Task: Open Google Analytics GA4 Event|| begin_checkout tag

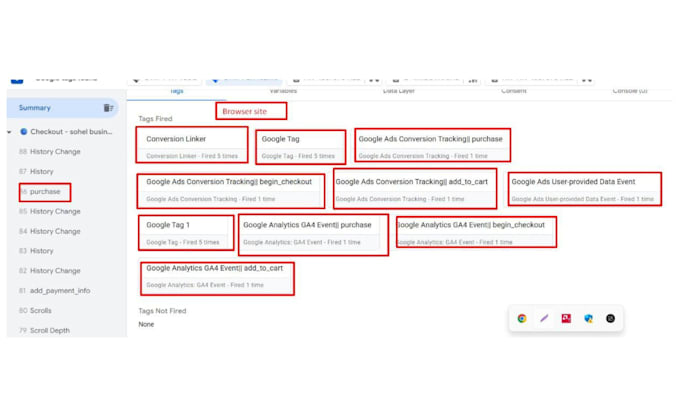Action: pyautogui.click(x=476, y=232)
